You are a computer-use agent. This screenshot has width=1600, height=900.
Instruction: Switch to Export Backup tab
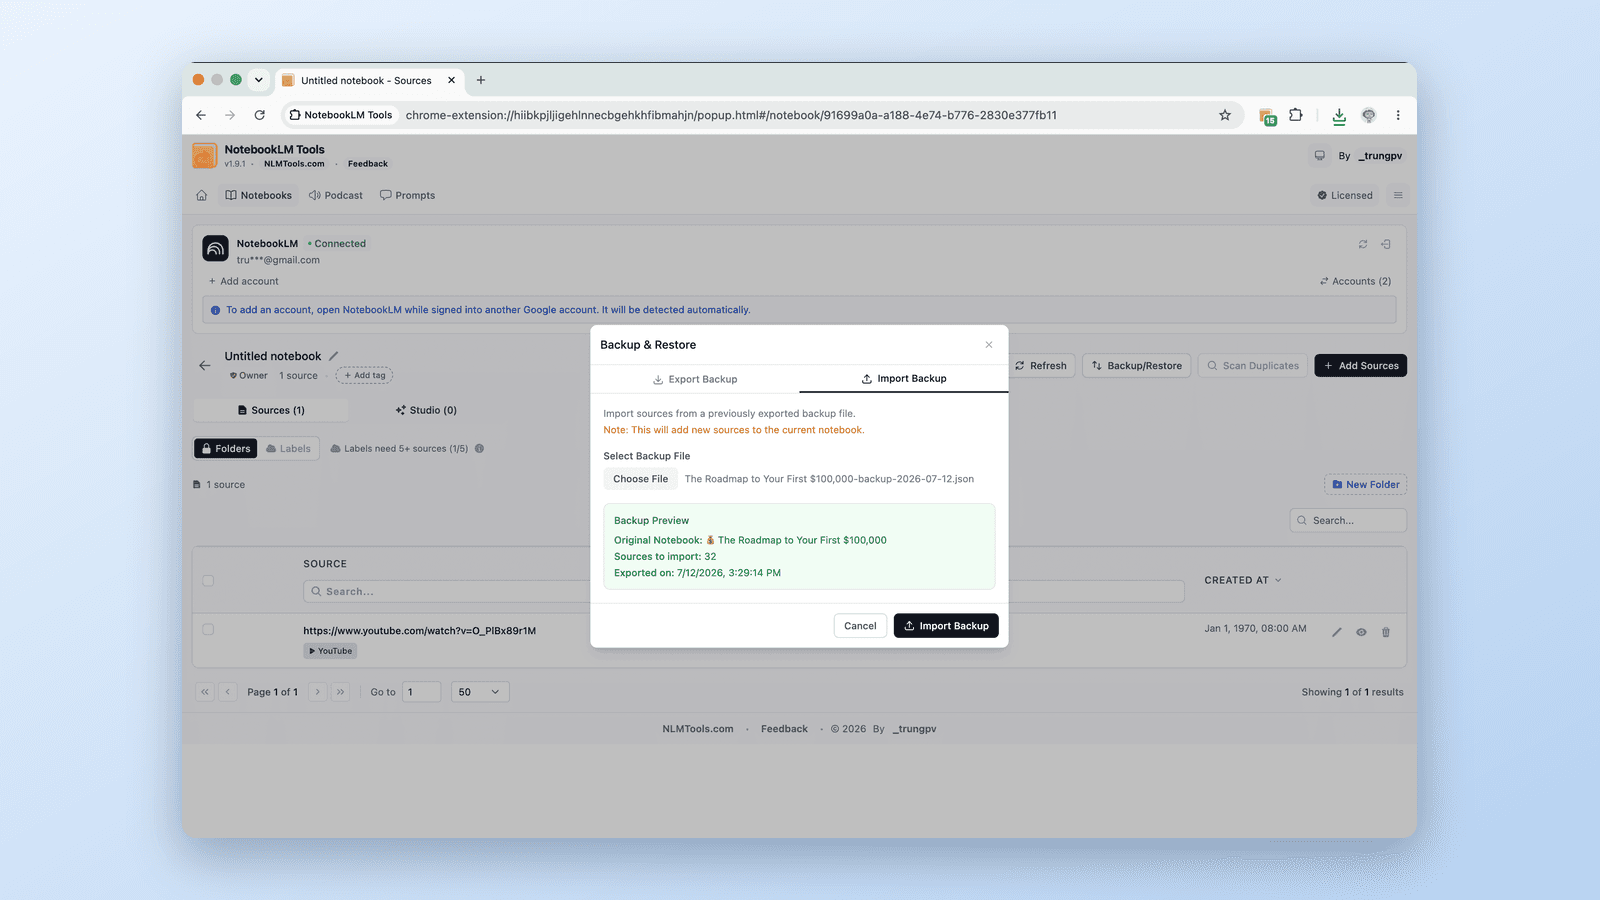pos(695,379)
